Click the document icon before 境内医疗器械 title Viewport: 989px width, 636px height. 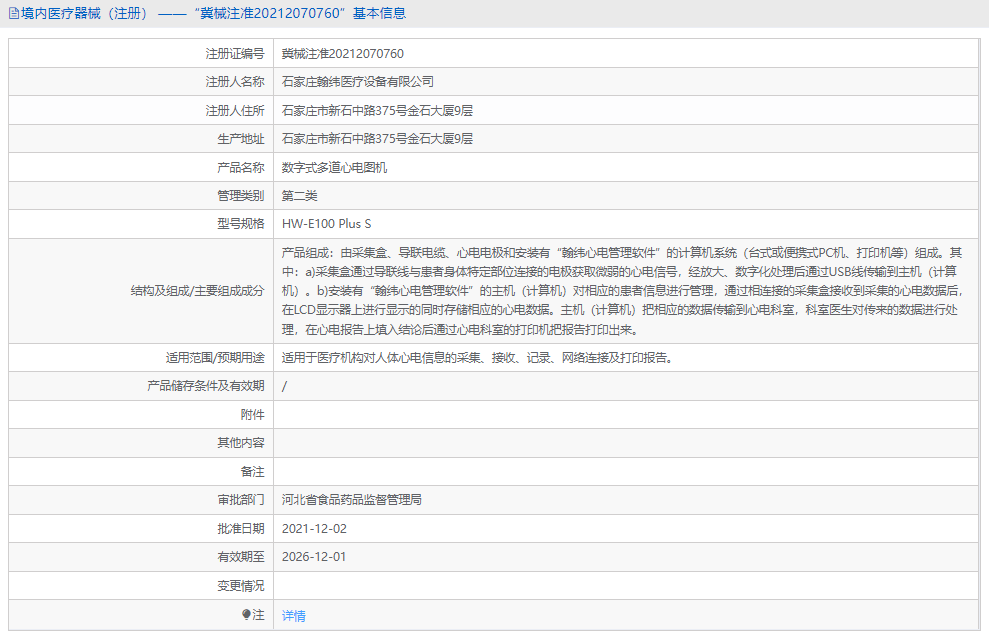click(x=14, y=13)
